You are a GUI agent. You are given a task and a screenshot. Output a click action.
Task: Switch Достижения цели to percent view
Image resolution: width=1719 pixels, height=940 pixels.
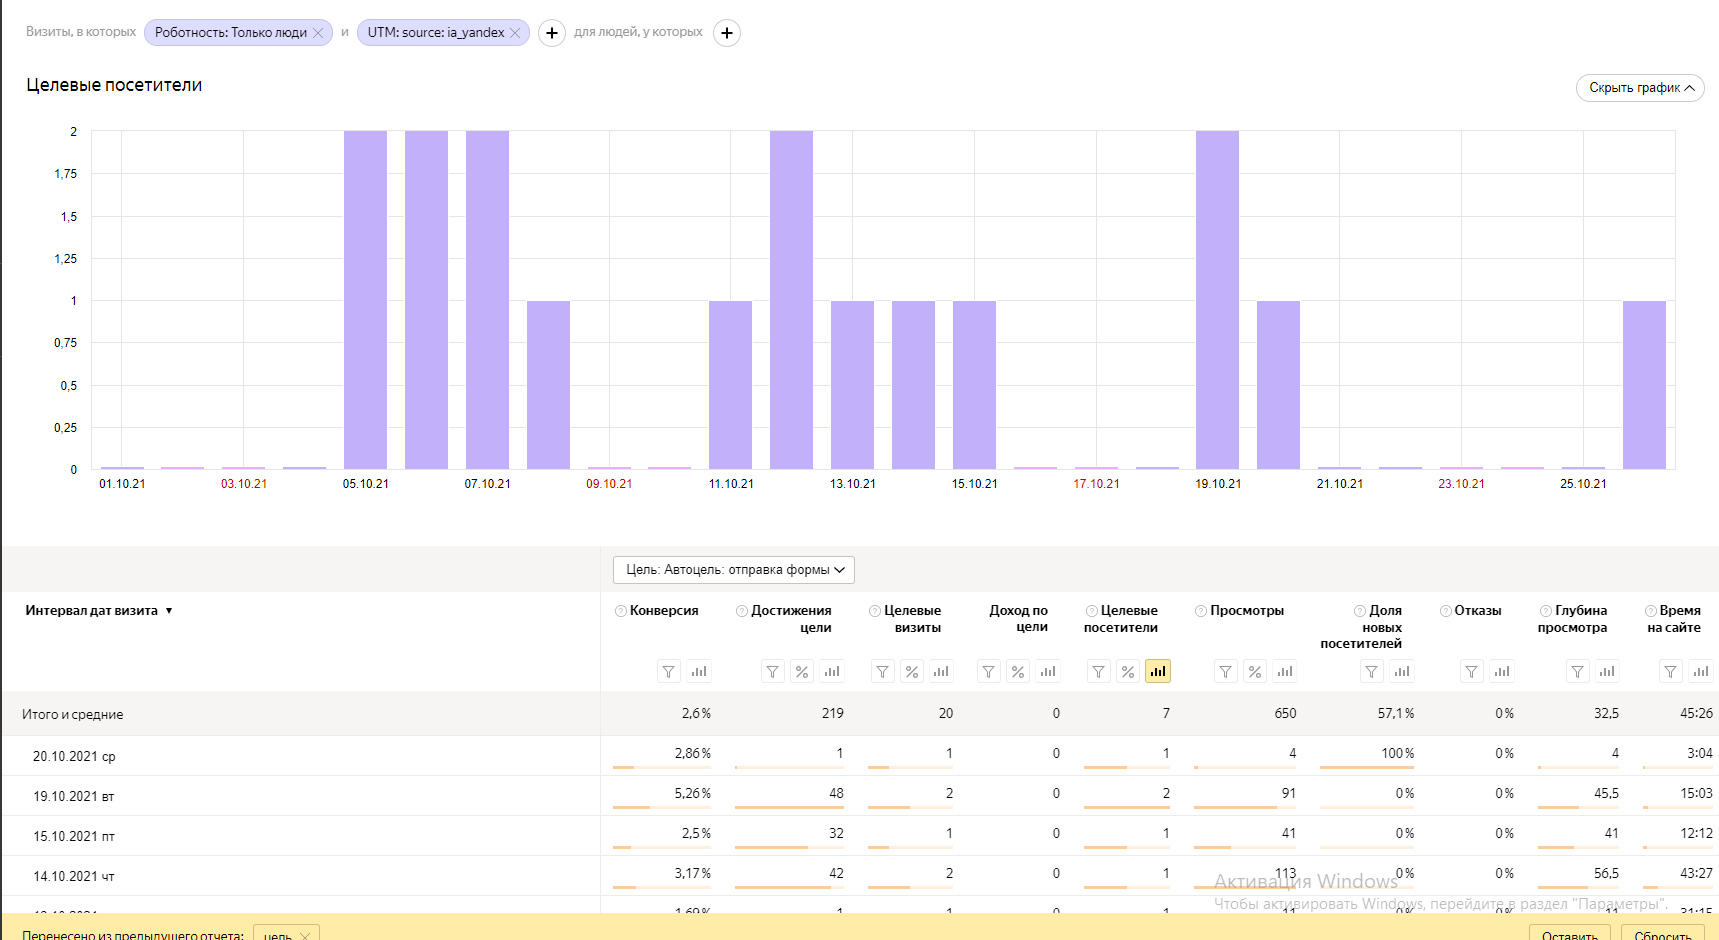802,672
